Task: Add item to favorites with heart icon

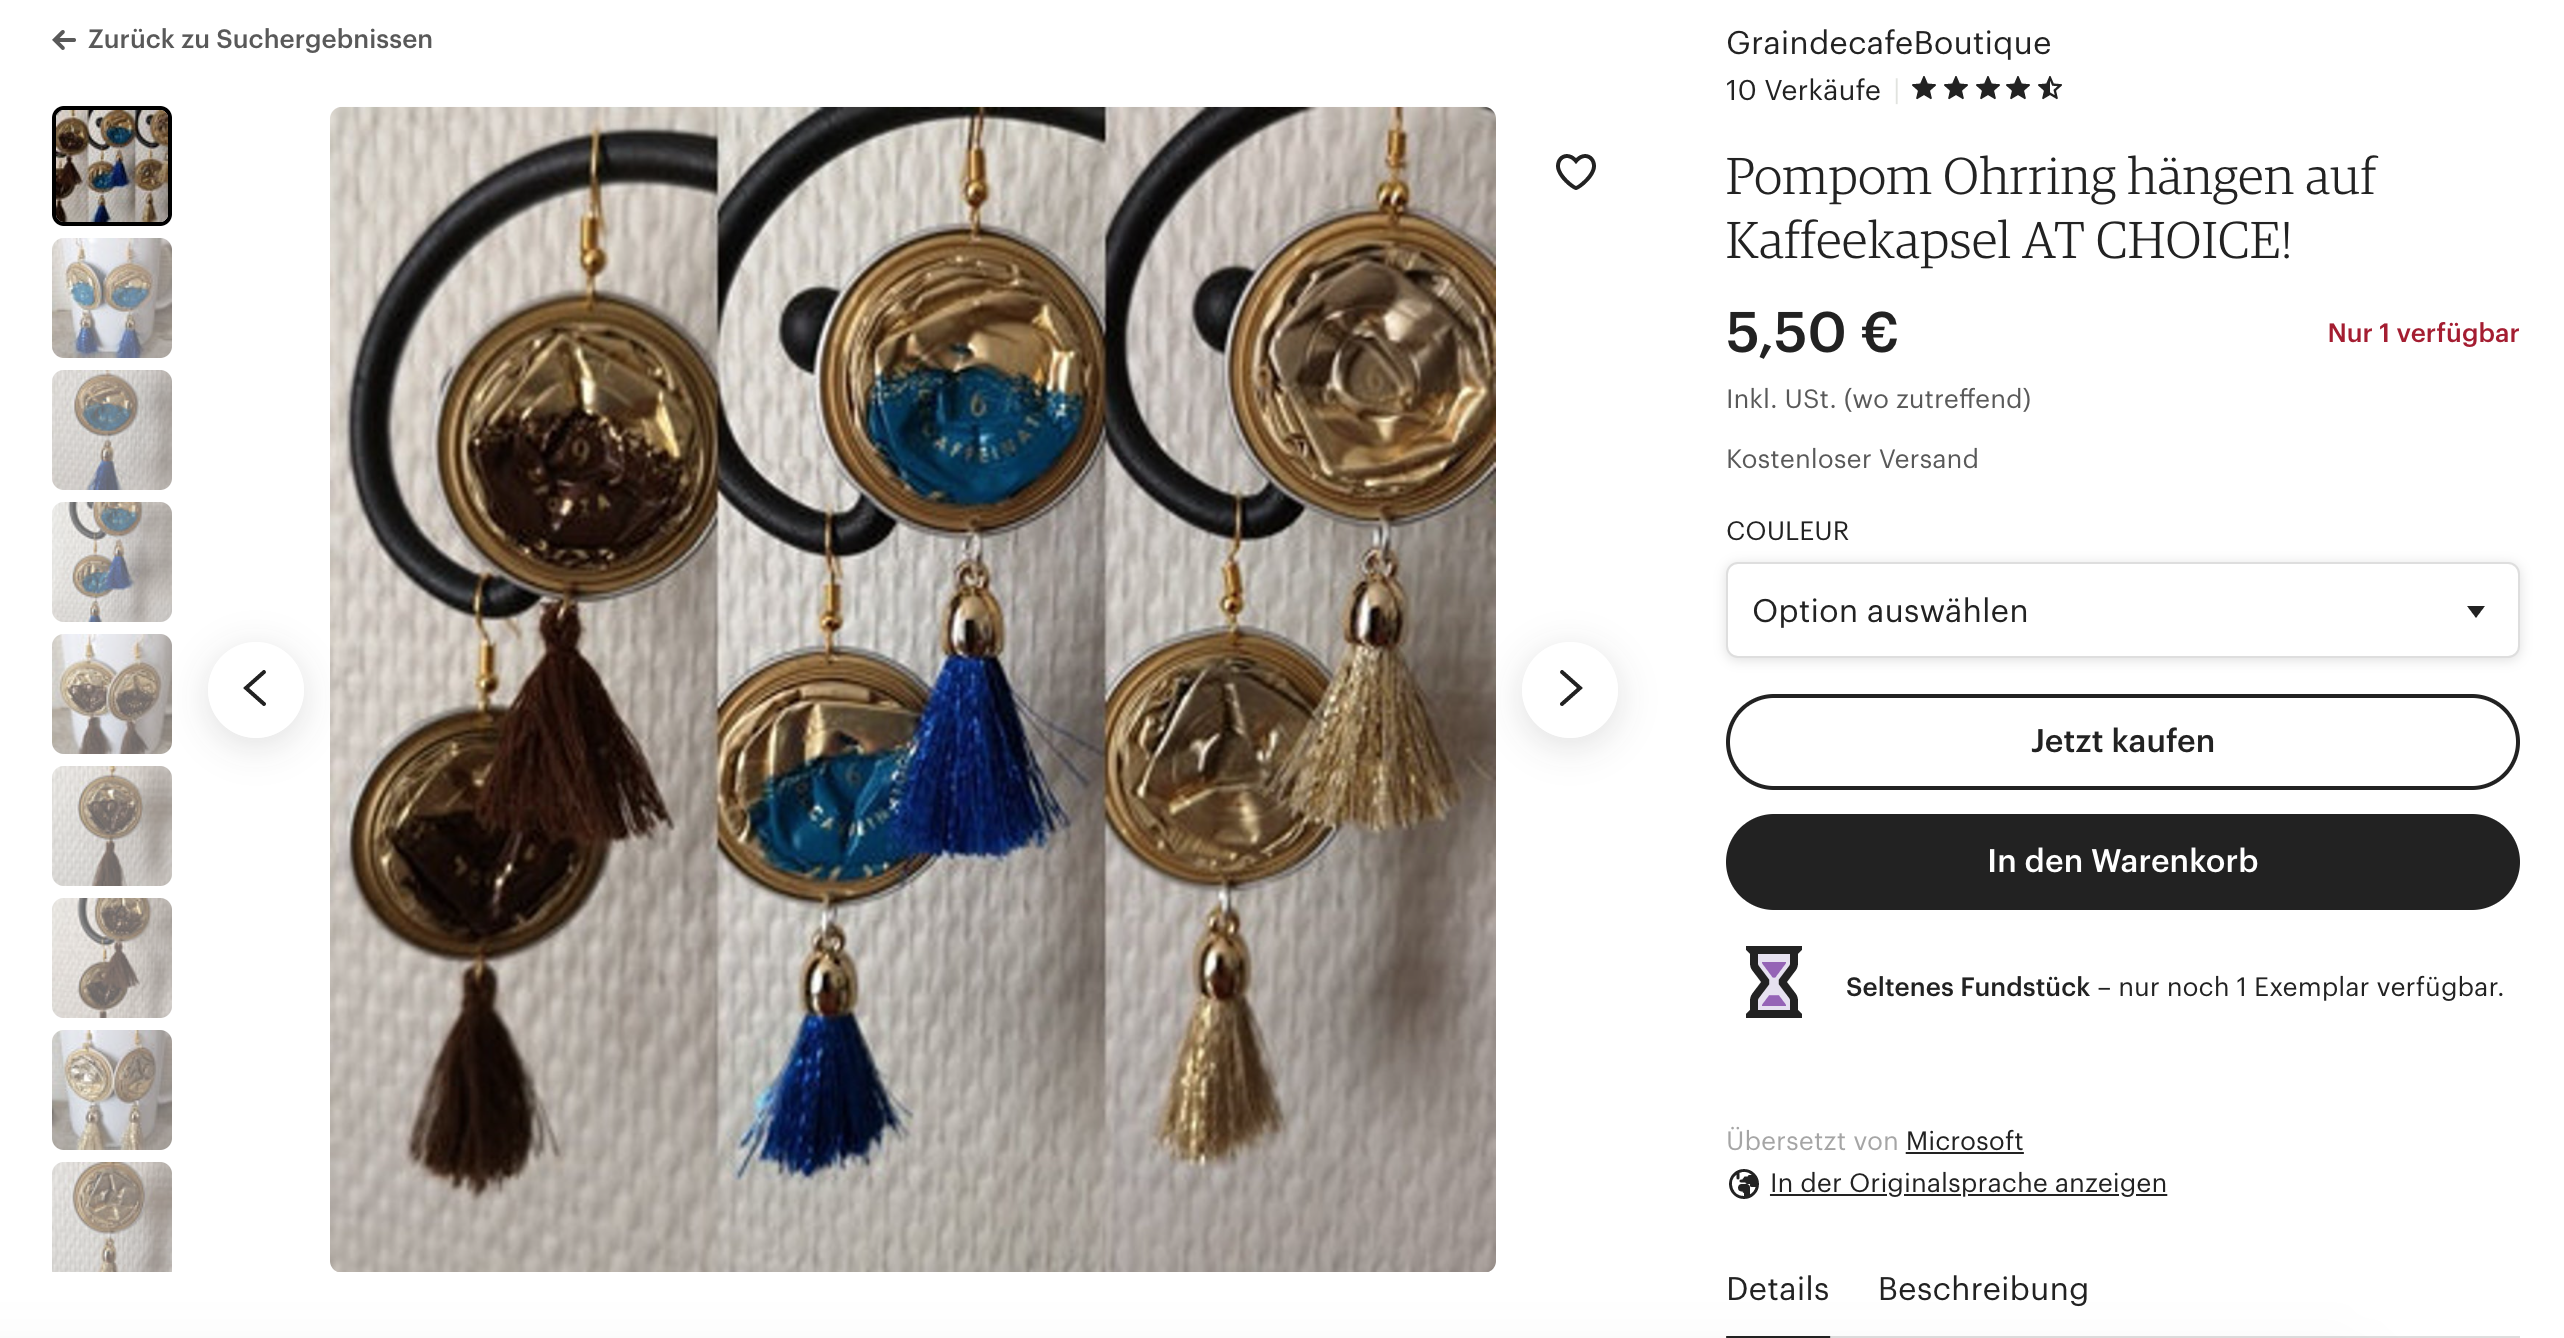Action: (x=1575, y=172)
